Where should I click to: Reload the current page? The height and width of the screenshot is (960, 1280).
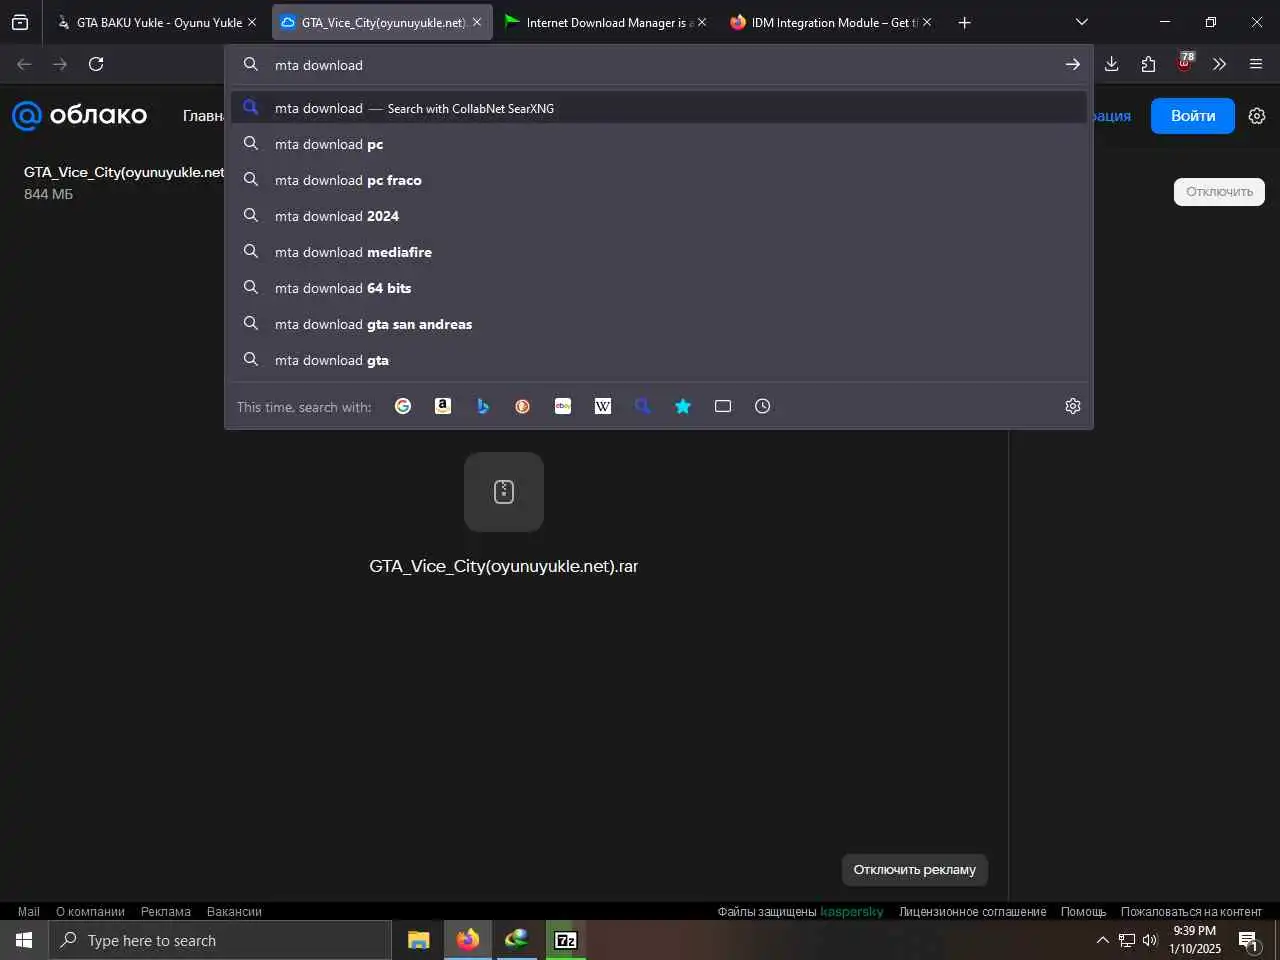point(96,64)
